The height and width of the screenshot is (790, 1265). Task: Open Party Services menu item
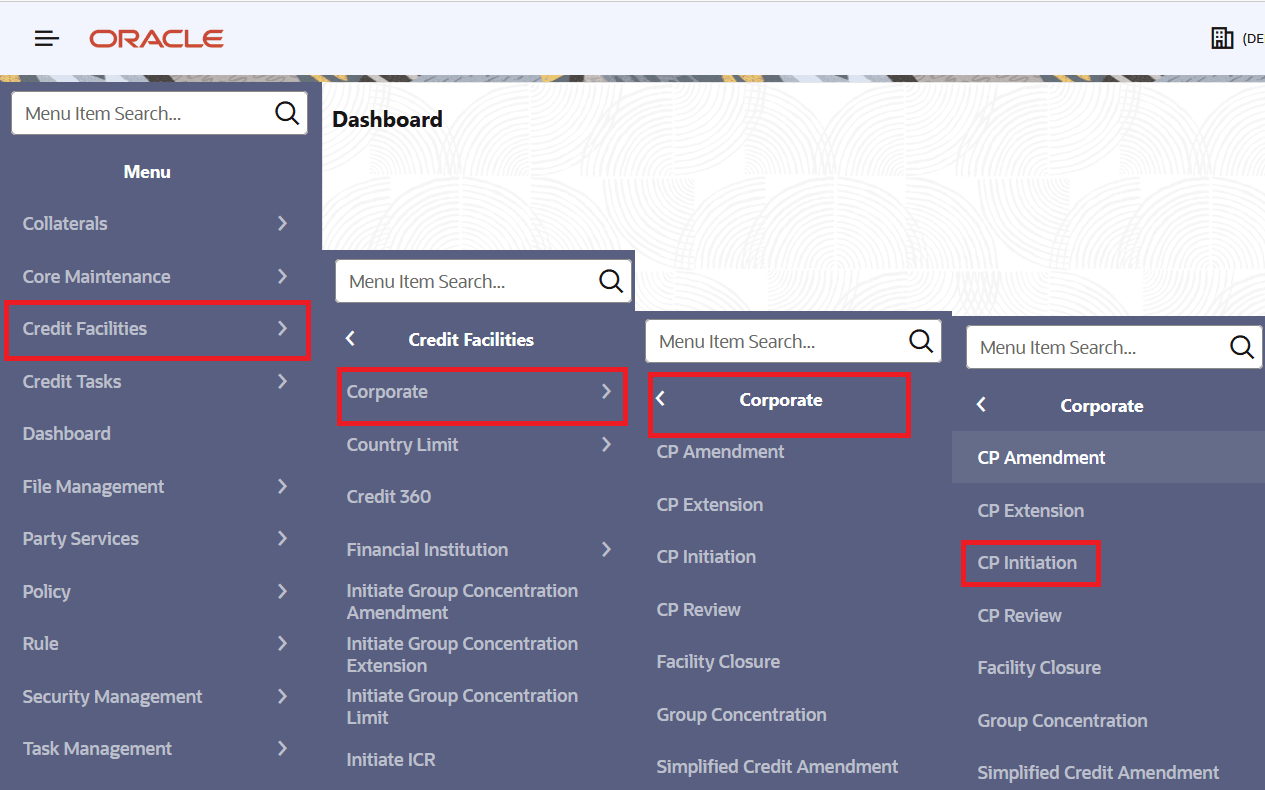click(x=81, y=538)
